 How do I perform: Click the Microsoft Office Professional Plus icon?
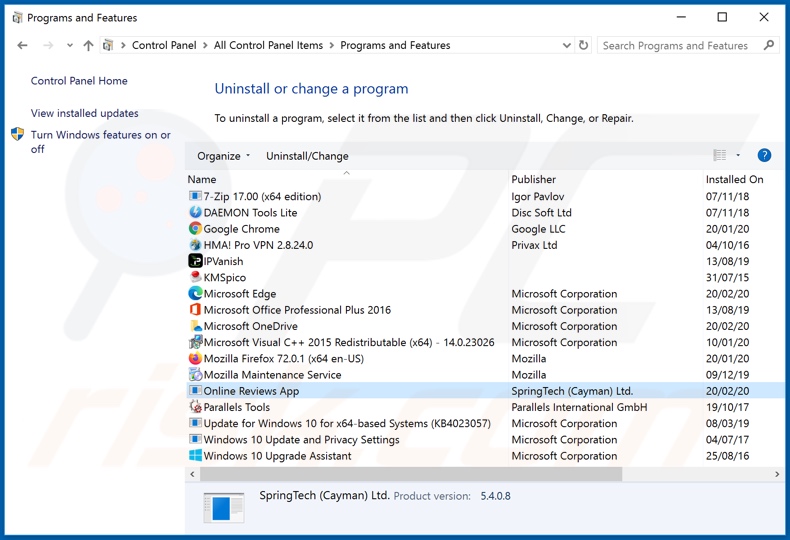(195, 310)
